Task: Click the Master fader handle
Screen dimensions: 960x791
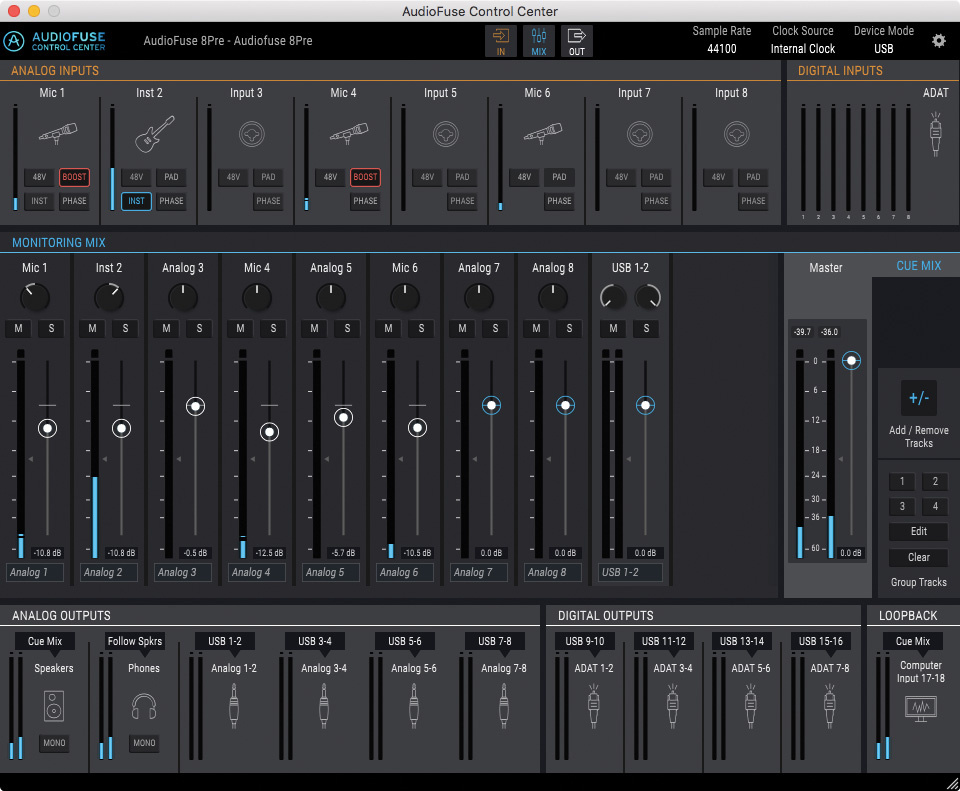Action: tap(851, 360)
